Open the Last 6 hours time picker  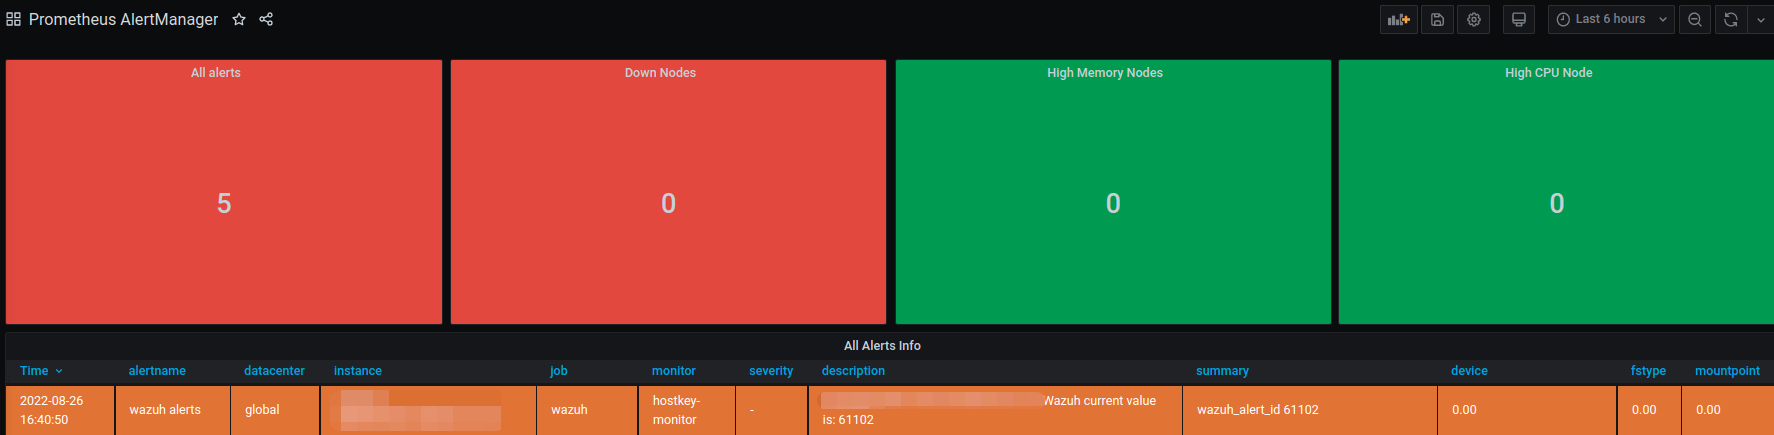1610,19
